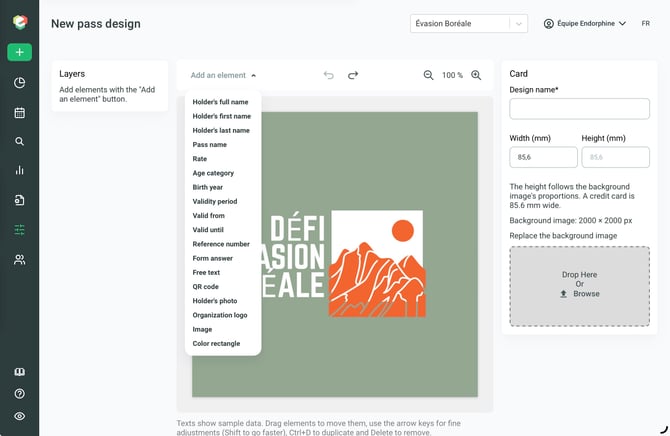Click the user account avatar icon

549,24
